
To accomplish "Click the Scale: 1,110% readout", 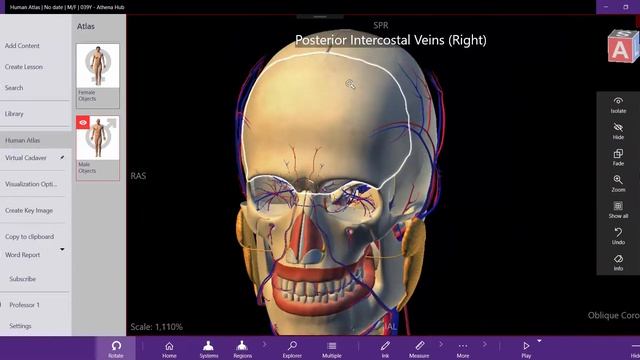I will [x=157, y=327].
